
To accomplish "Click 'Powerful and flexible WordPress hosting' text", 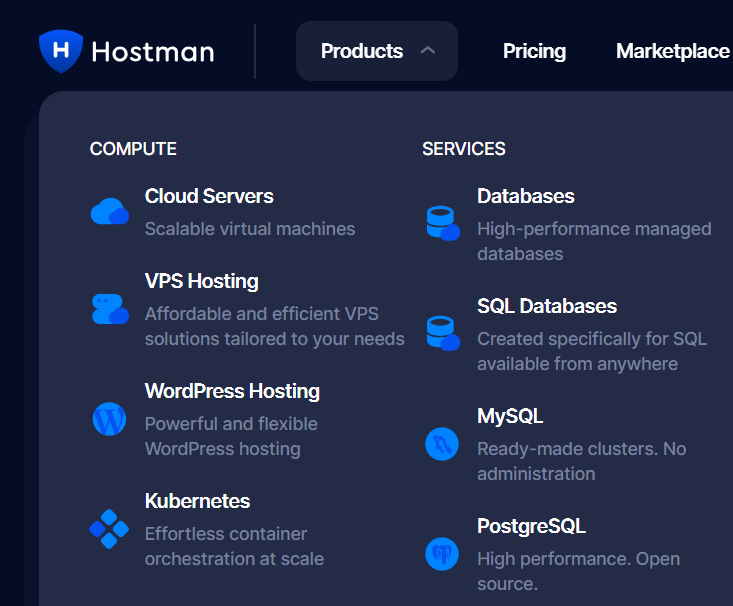I will pos(231,436).
